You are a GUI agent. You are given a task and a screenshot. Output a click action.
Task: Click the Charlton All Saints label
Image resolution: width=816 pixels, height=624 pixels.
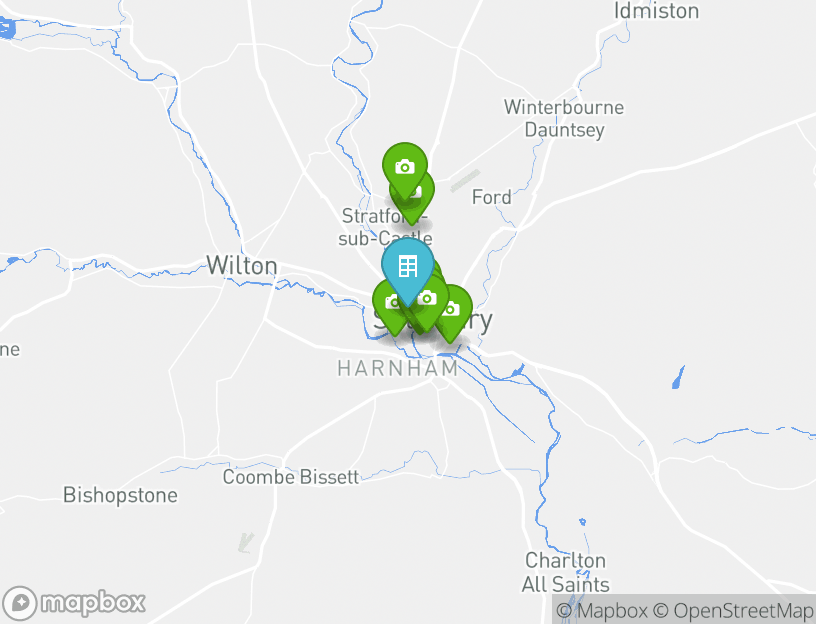(x=566, y=572)
